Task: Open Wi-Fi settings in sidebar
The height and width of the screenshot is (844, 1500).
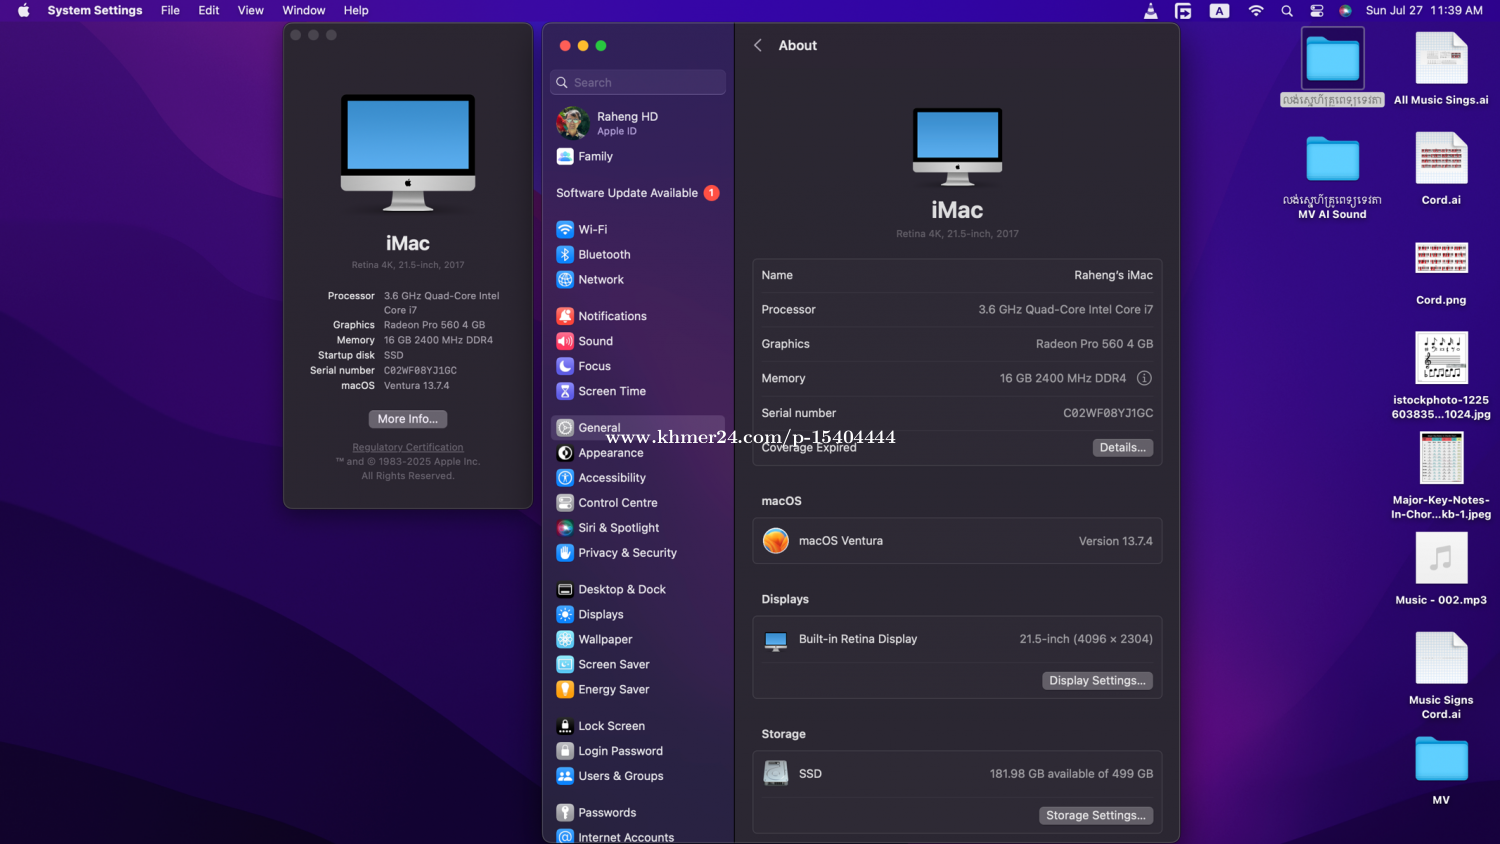Action: [x=592, y=229]
